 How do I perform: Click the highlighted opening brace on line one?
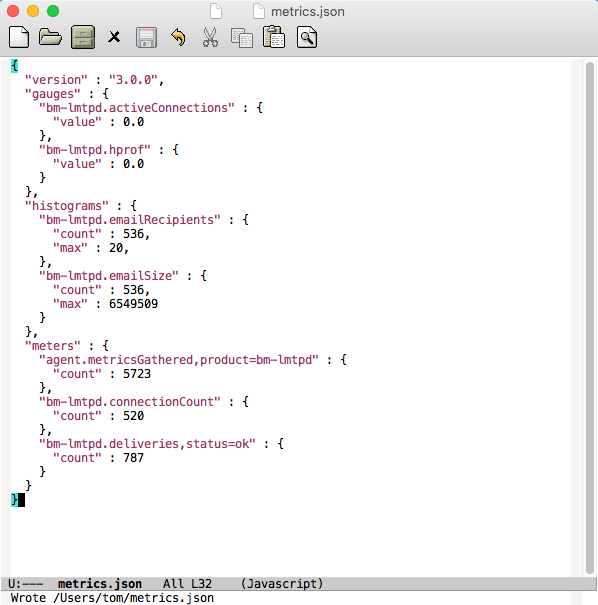[14, 66]
